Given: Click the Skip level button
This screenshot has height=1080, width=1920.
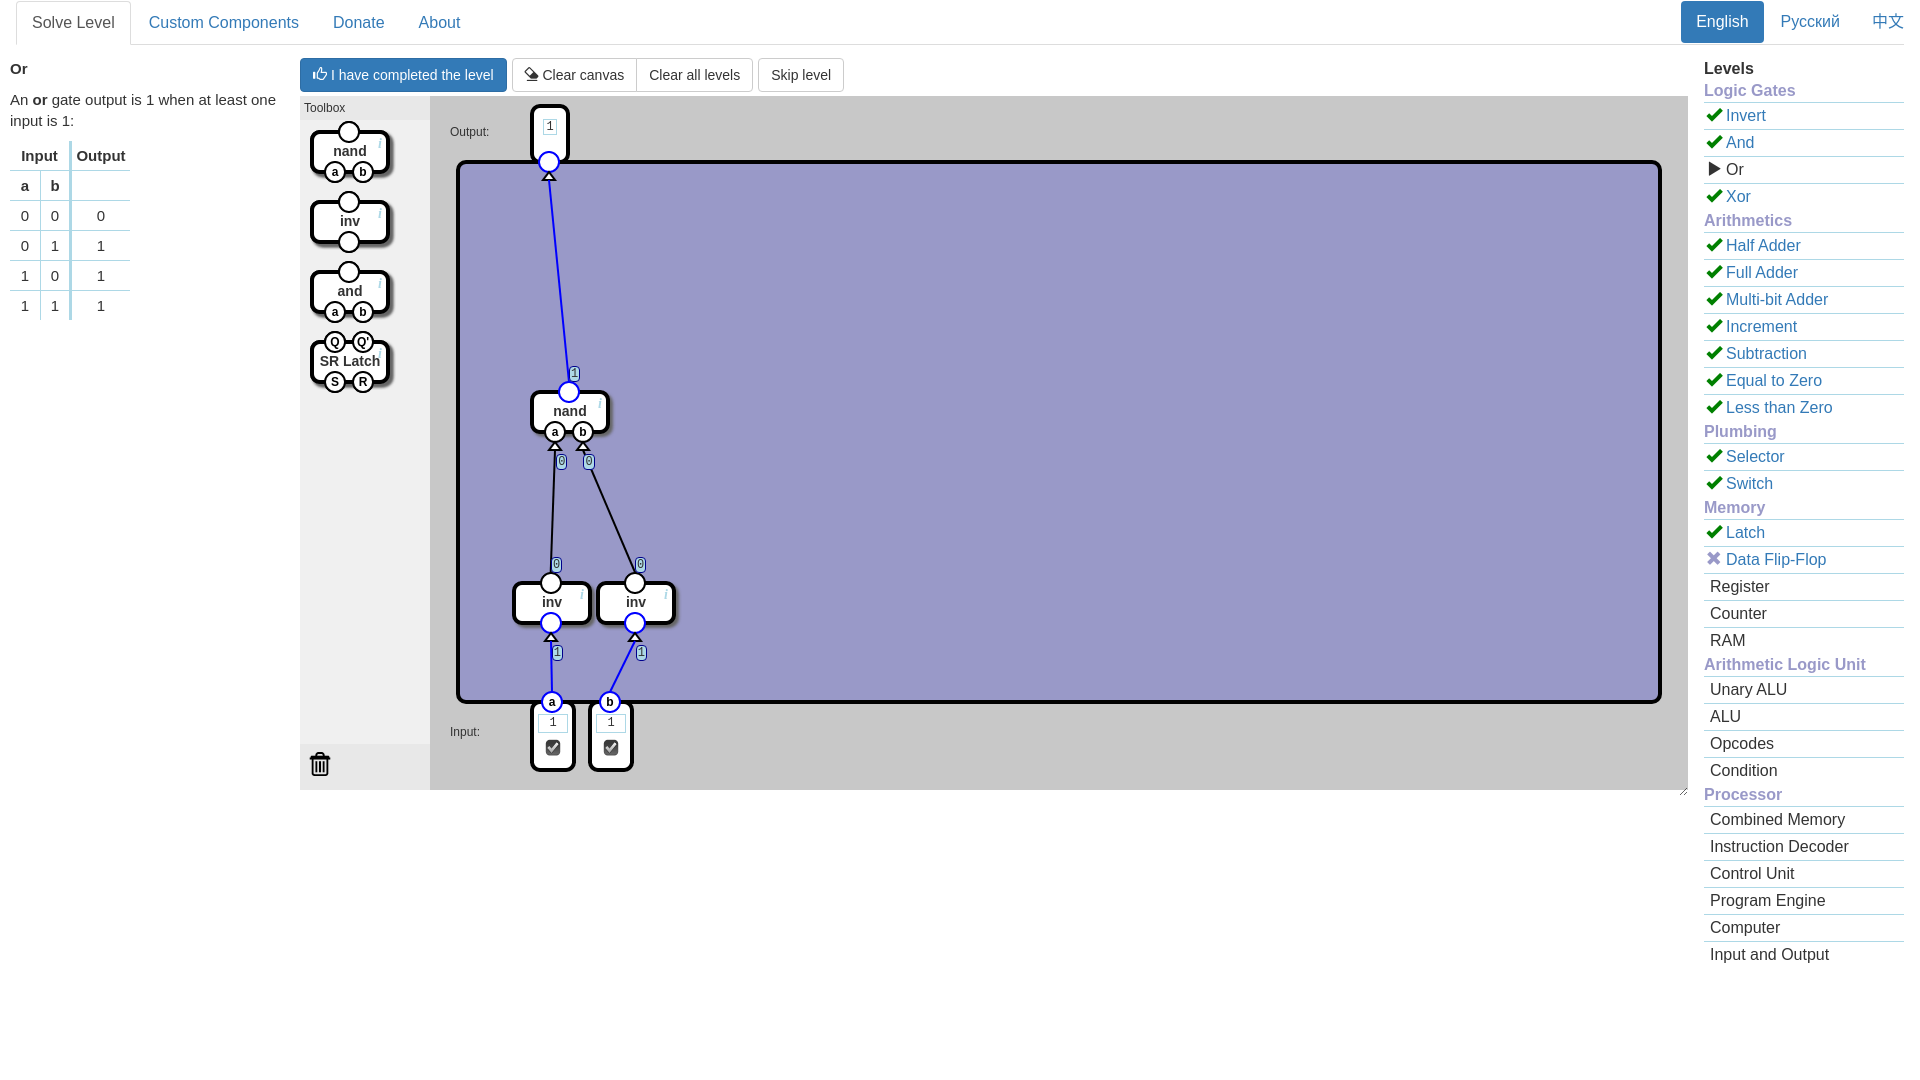Looking at the screenshot, I should click(800, 75).
